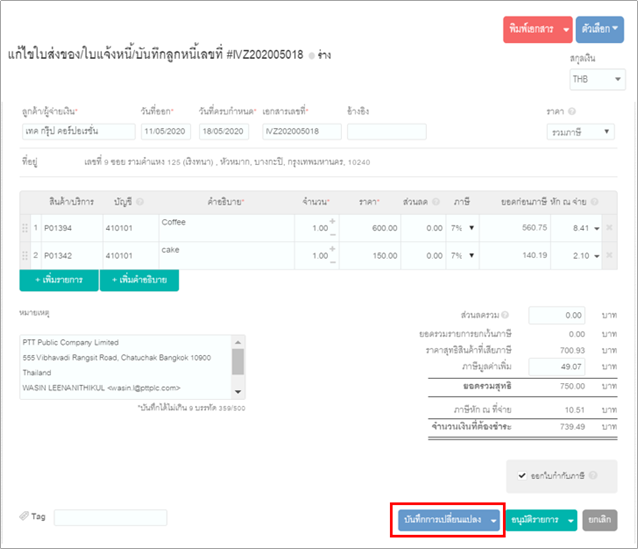Open ตัวเลือก options menu
This screenshot has height=549, width=638.
pyautogui.click(x=600, y=29)
